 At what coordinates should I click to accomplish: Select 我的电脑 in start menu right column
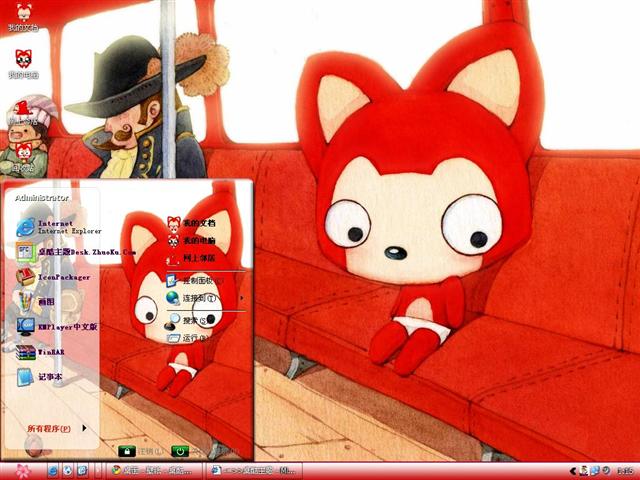(x=191, y=240)
